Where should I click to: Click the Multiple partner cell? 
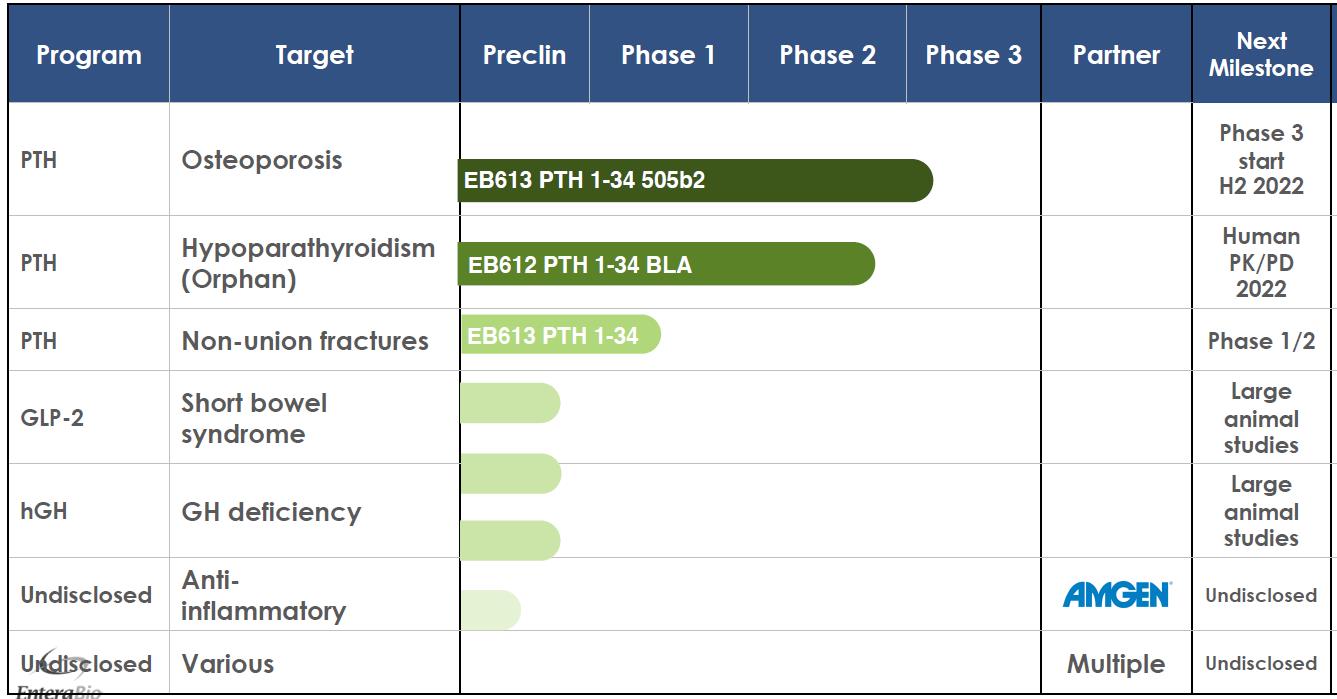pos(1116,663)
